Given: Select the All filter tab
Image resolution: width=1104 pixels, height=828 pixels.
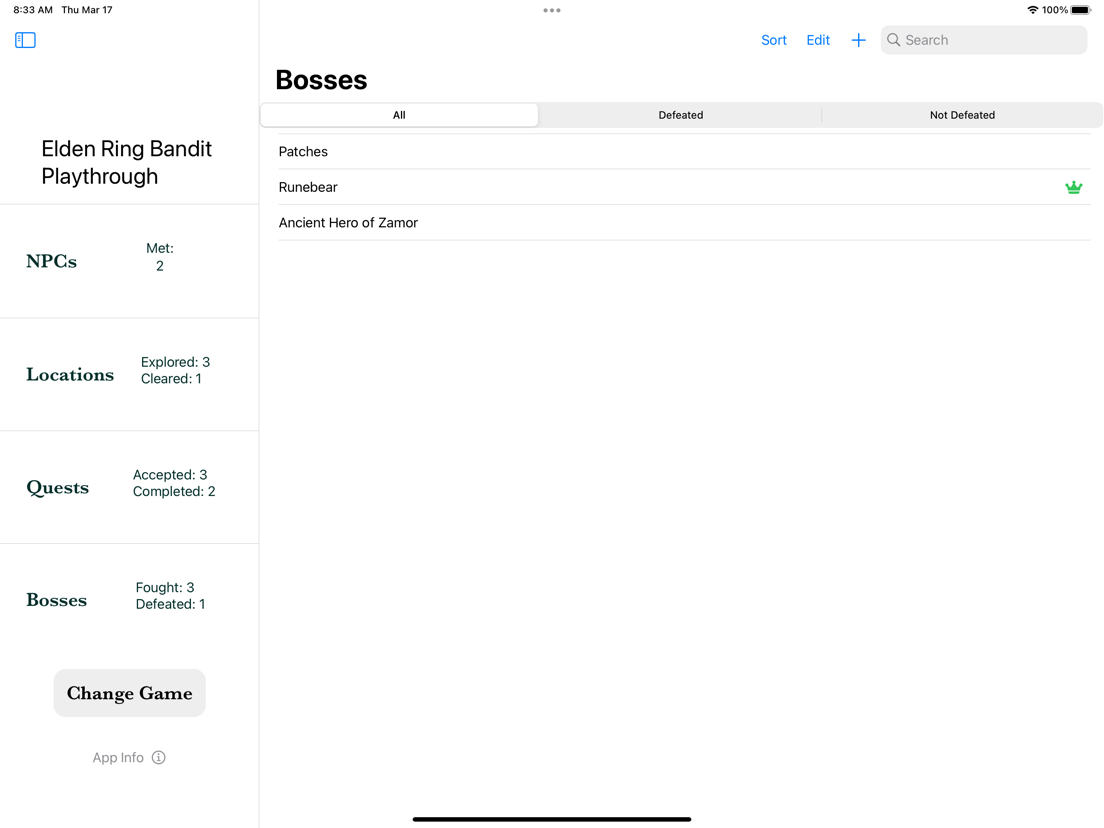Looking at the screenshot, I should pos(399,115).
